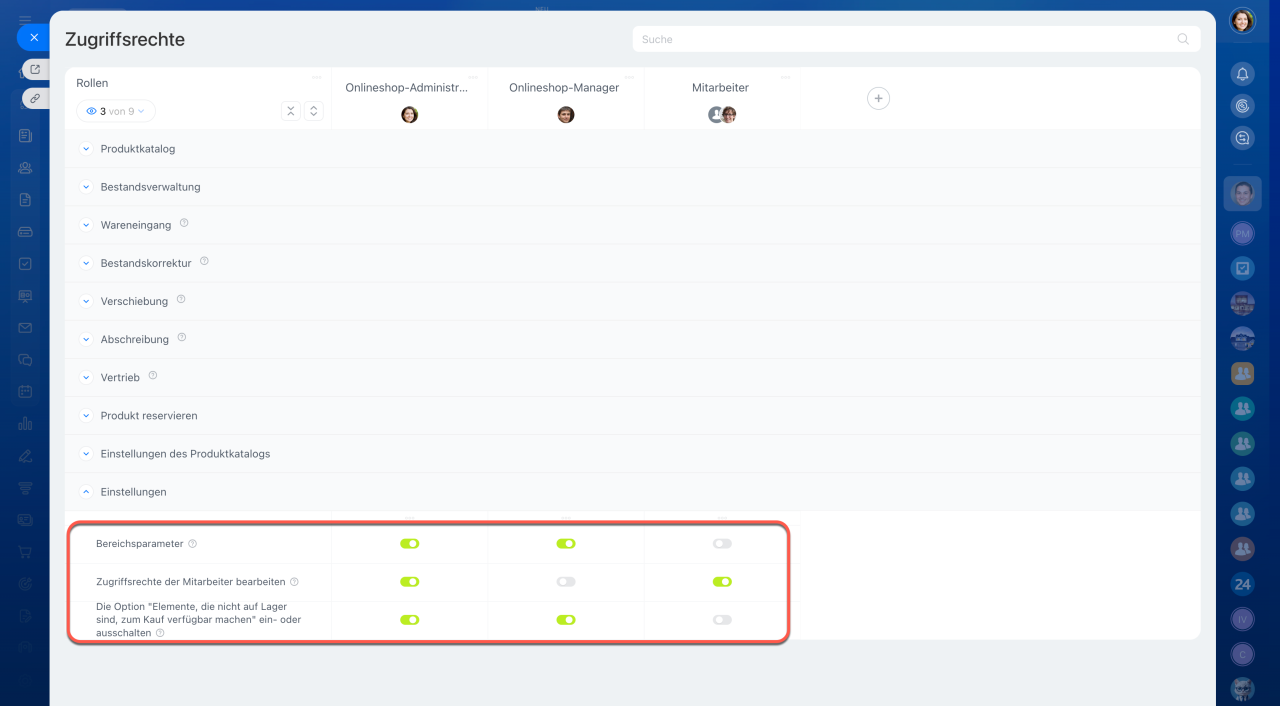
Task: Open Onlineshop-Manager column menu dots
Action: (x=628, y=77)
